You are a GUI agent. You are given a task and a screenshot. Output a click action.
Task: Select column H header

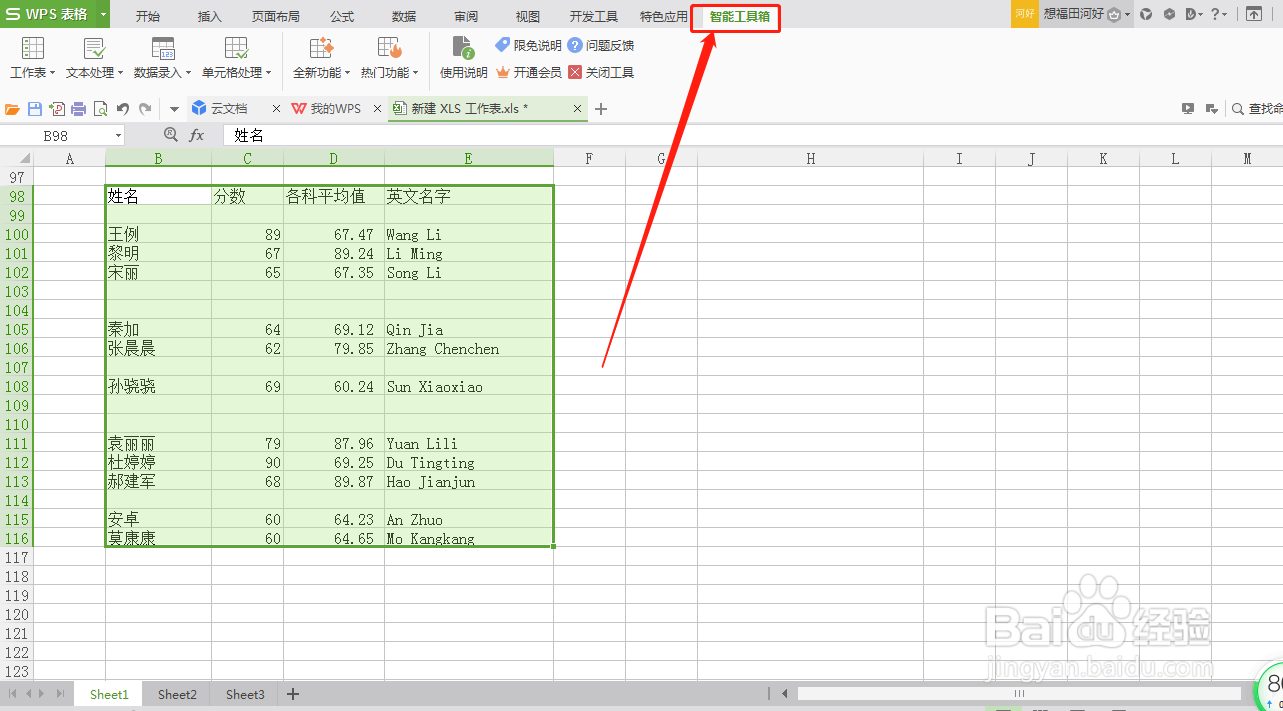pyautogui.click(x=810, y=158)
